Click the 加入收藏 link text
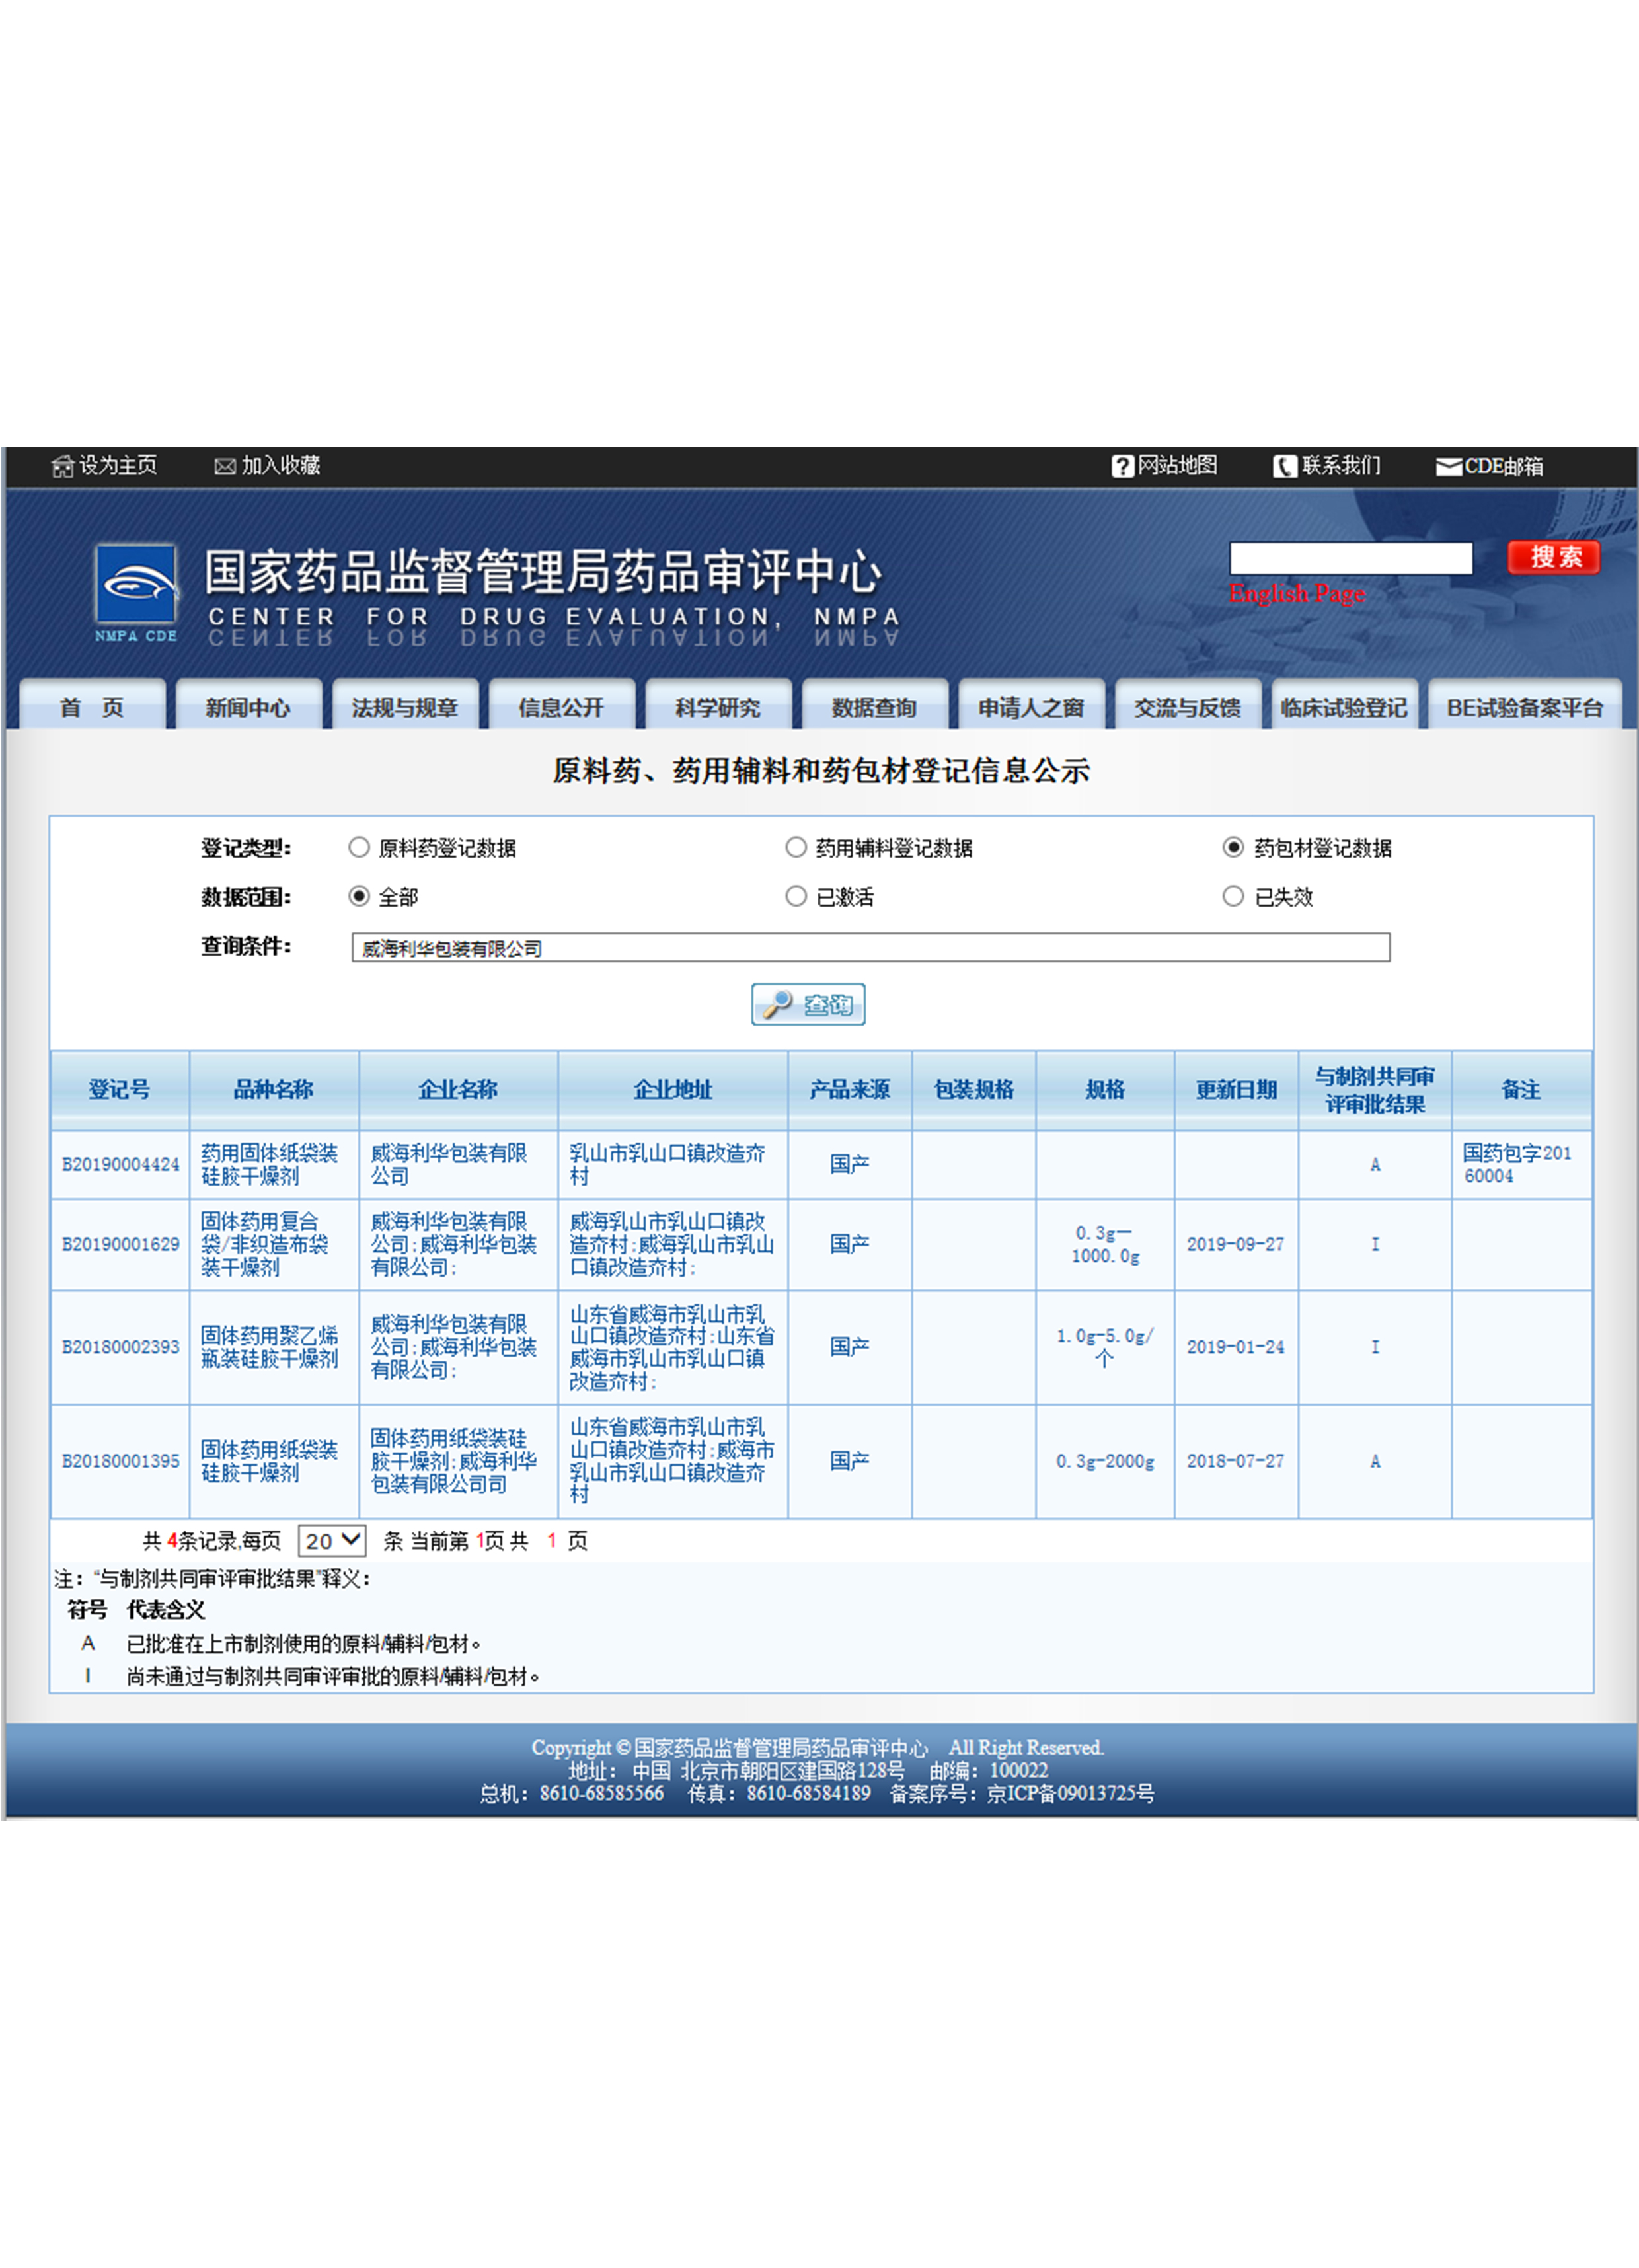 tap(280, 465)
